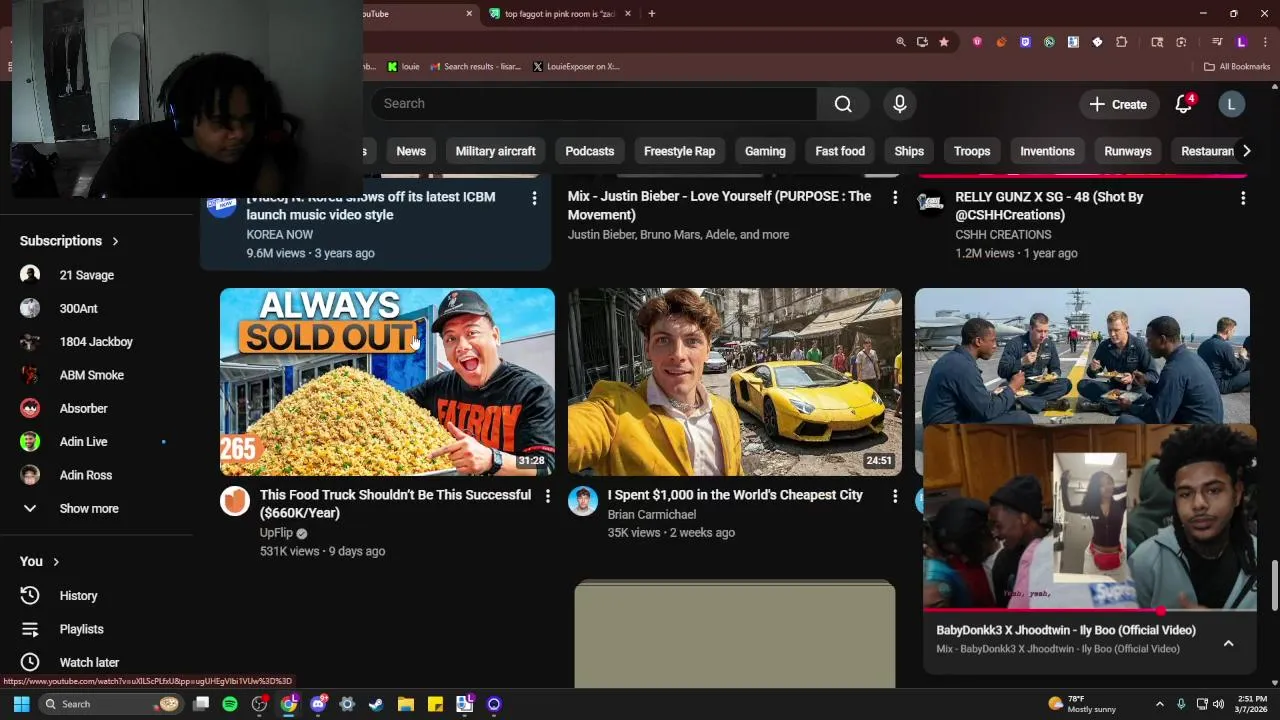This screenshot has width=1280, height=720.
Task: Open the Chrome three-dot menu
Action: [x=1265, y=42]
